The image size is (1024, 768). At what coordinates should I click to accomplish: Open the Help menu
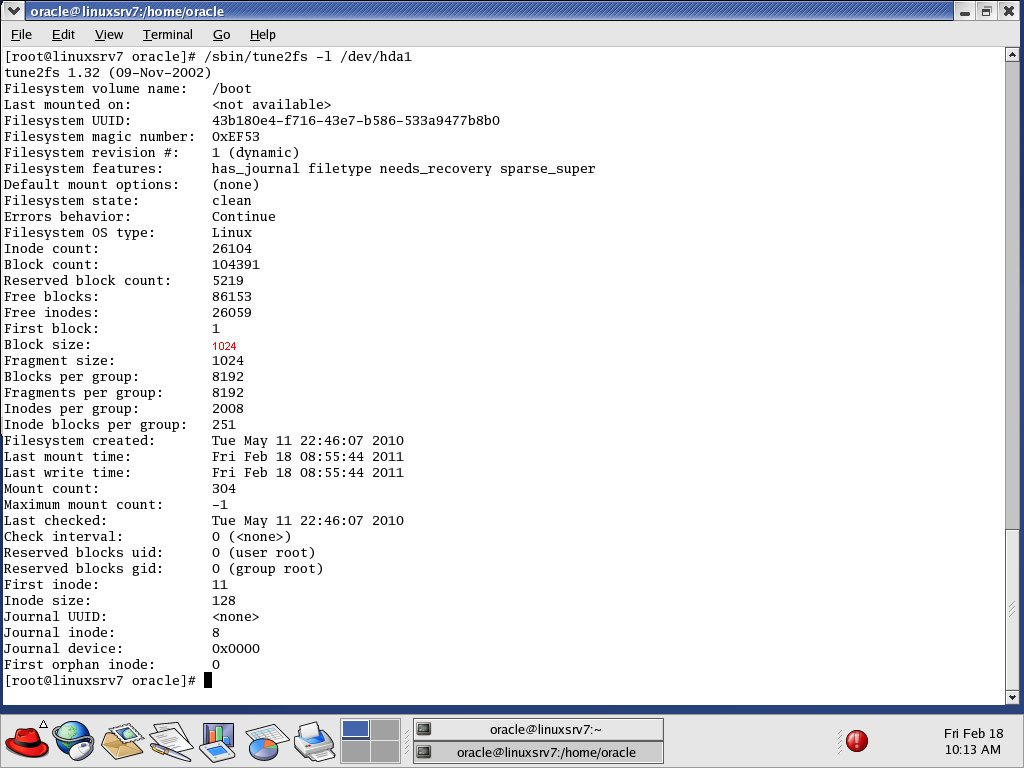tap(263, 34)
